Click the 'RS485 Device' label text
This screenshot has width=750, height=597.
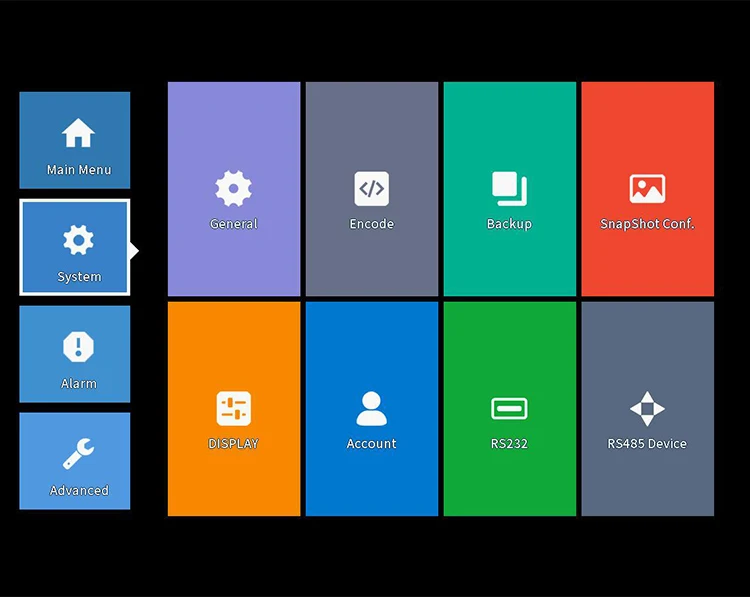pyautogui.click(x=647, y=444)
